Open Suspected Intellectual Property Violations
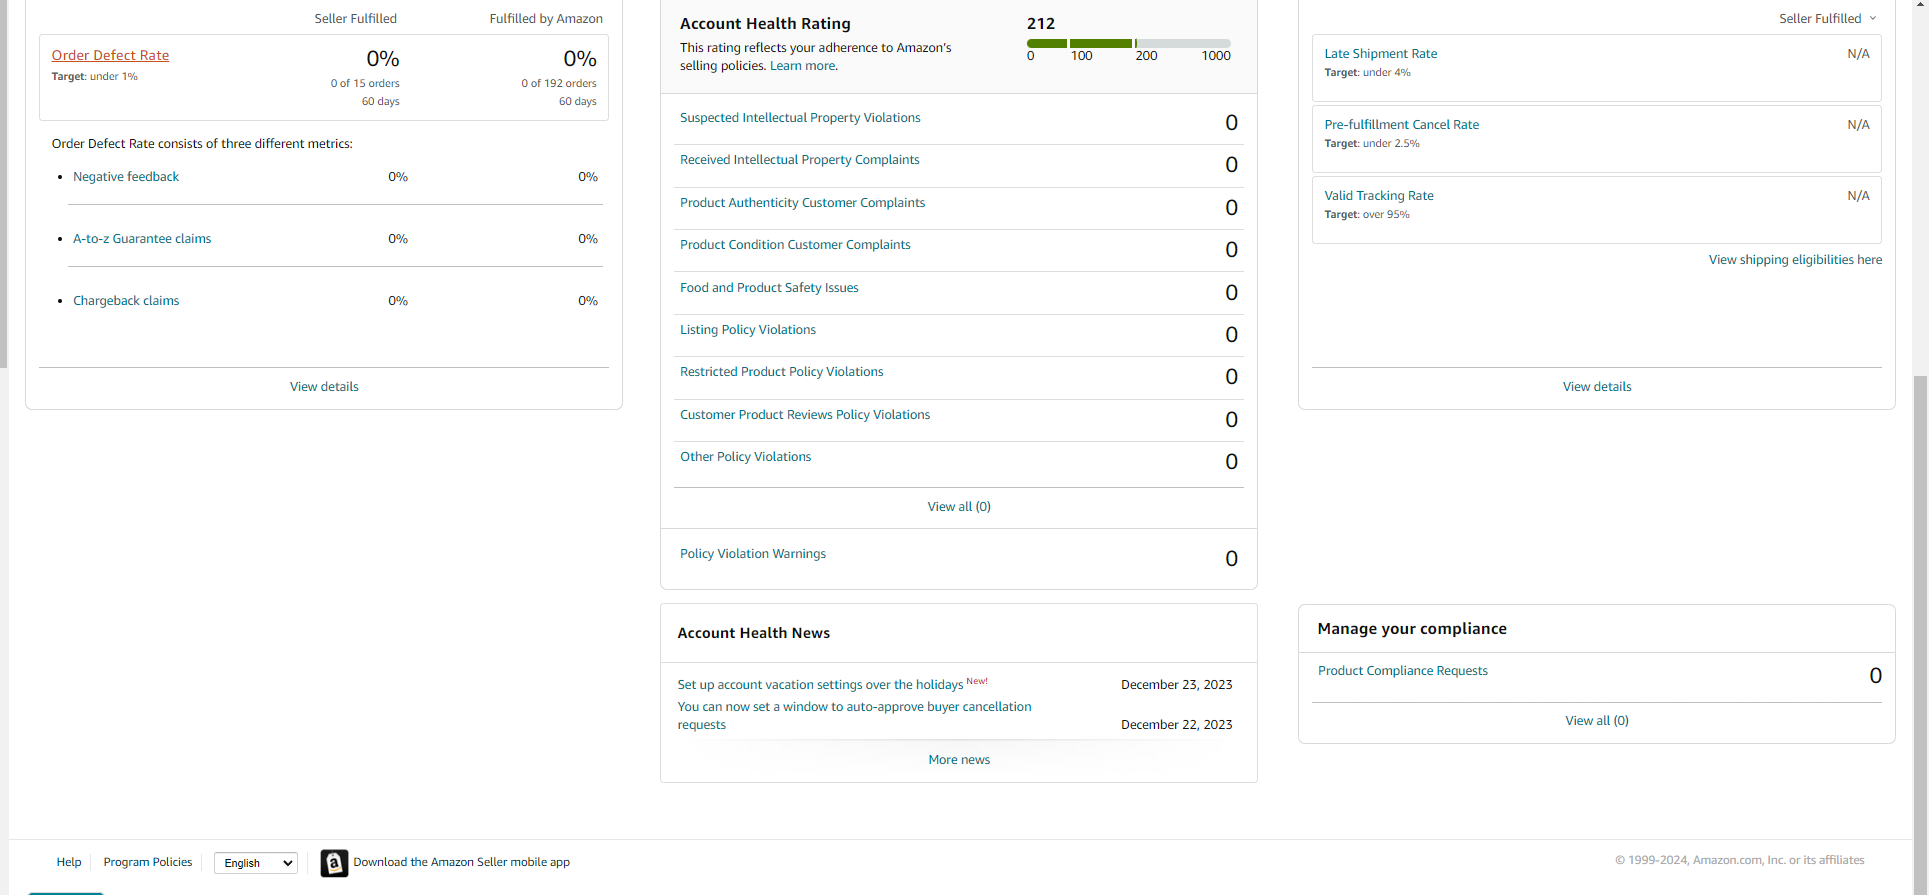Viewport: 1929px width, 895px height. point(800,118)
